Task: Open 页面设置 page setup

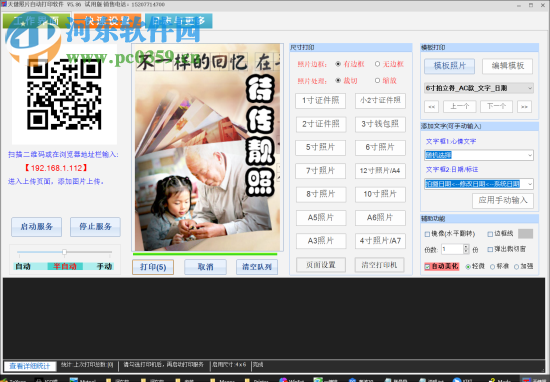Action: pyautogui.click(x=321, y=265)
